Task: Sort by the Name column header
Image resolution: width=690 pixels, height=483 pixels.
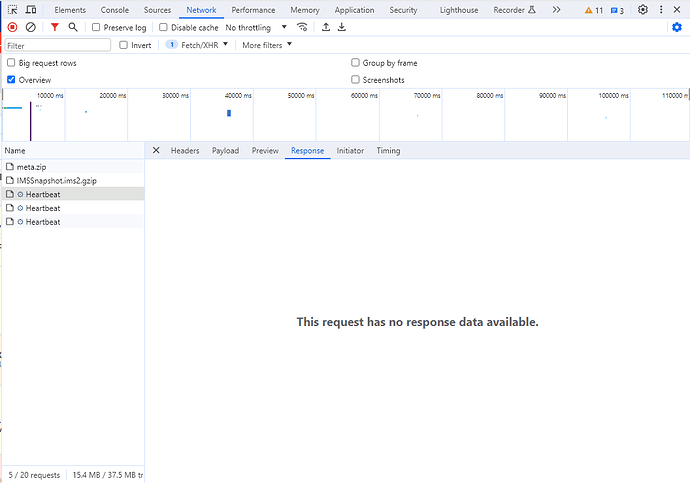Action: [x=73, y=150]
